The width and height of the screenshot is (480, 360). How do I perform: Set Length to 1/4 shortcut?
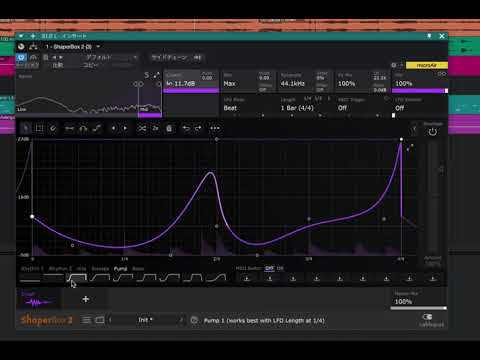(307, 99)
